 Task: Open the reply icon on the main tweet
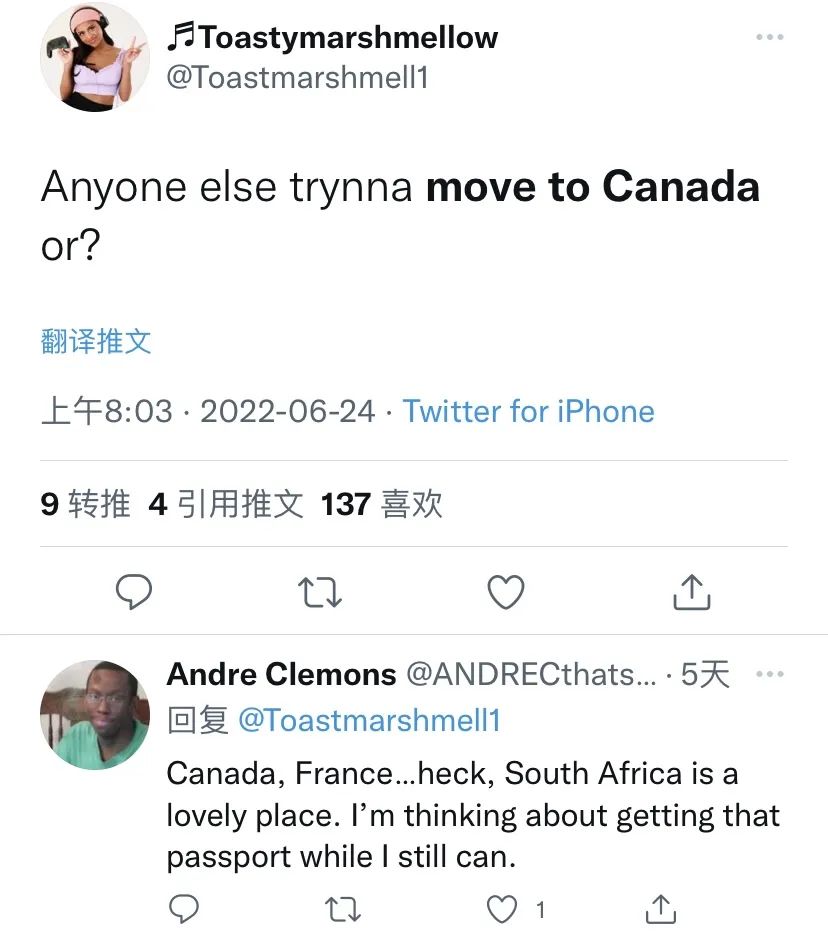point(135,591)
